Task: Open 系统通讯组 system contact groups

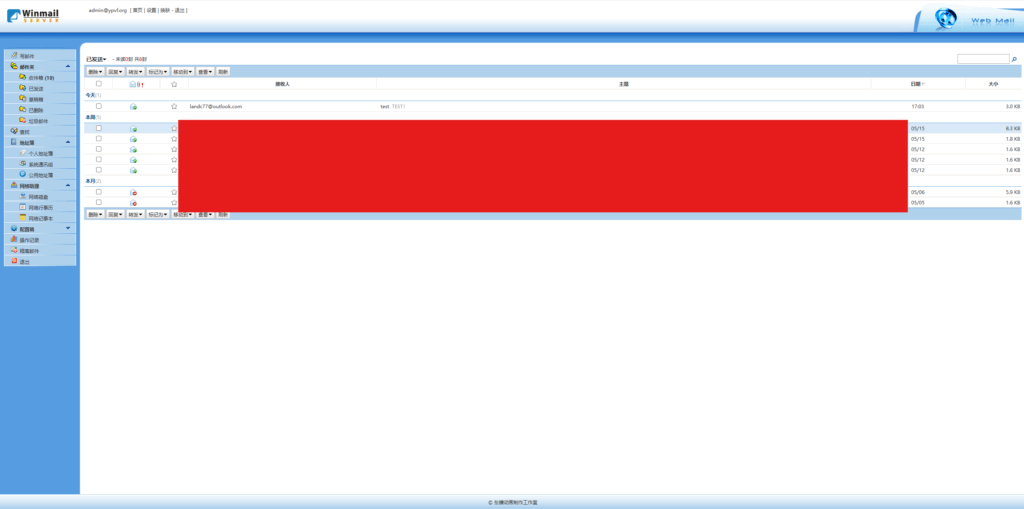Action: click(40, 164)
